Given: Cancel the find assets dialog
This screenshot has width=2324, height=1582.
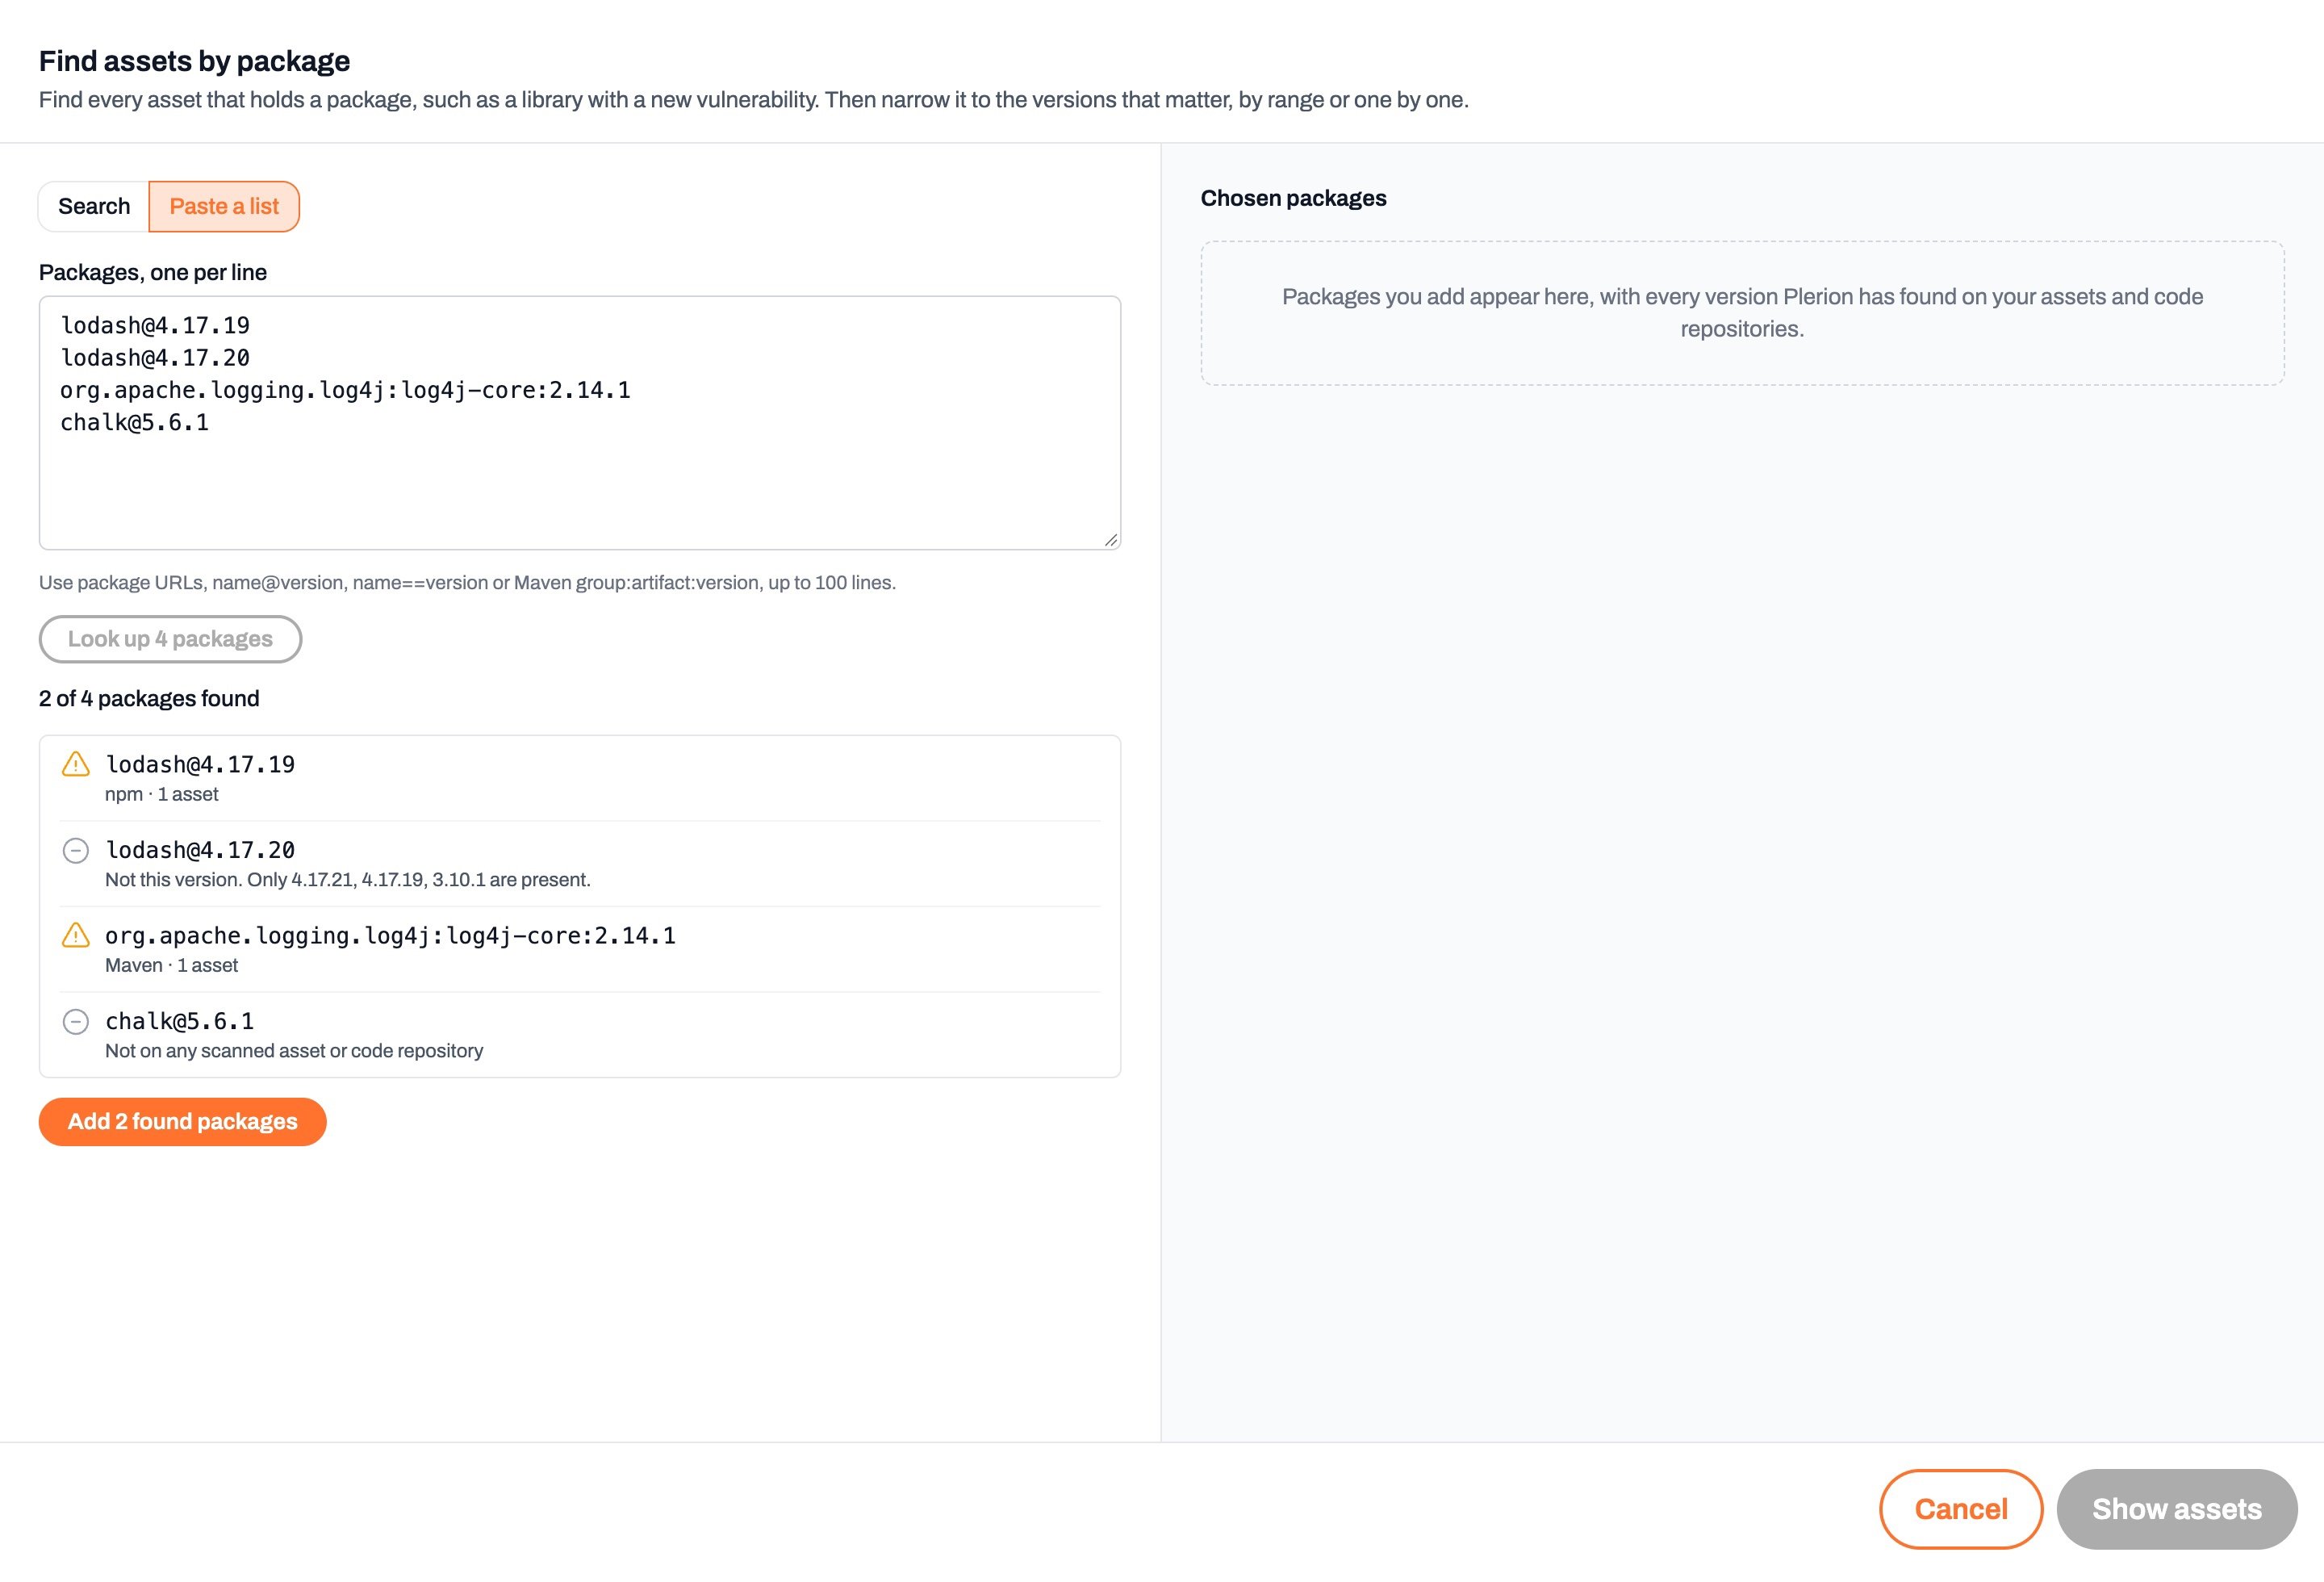Looking at the screenshot, I should click(x=1960, y=1508).
